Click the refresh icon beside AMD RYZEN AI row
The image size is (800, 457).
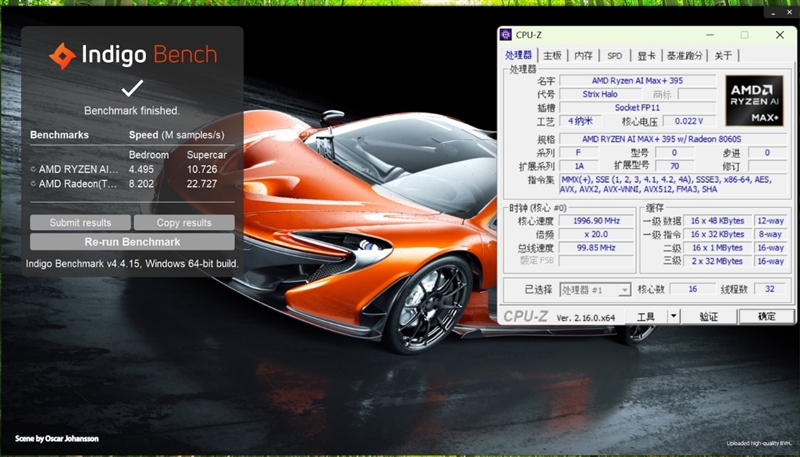coord(33,169)
